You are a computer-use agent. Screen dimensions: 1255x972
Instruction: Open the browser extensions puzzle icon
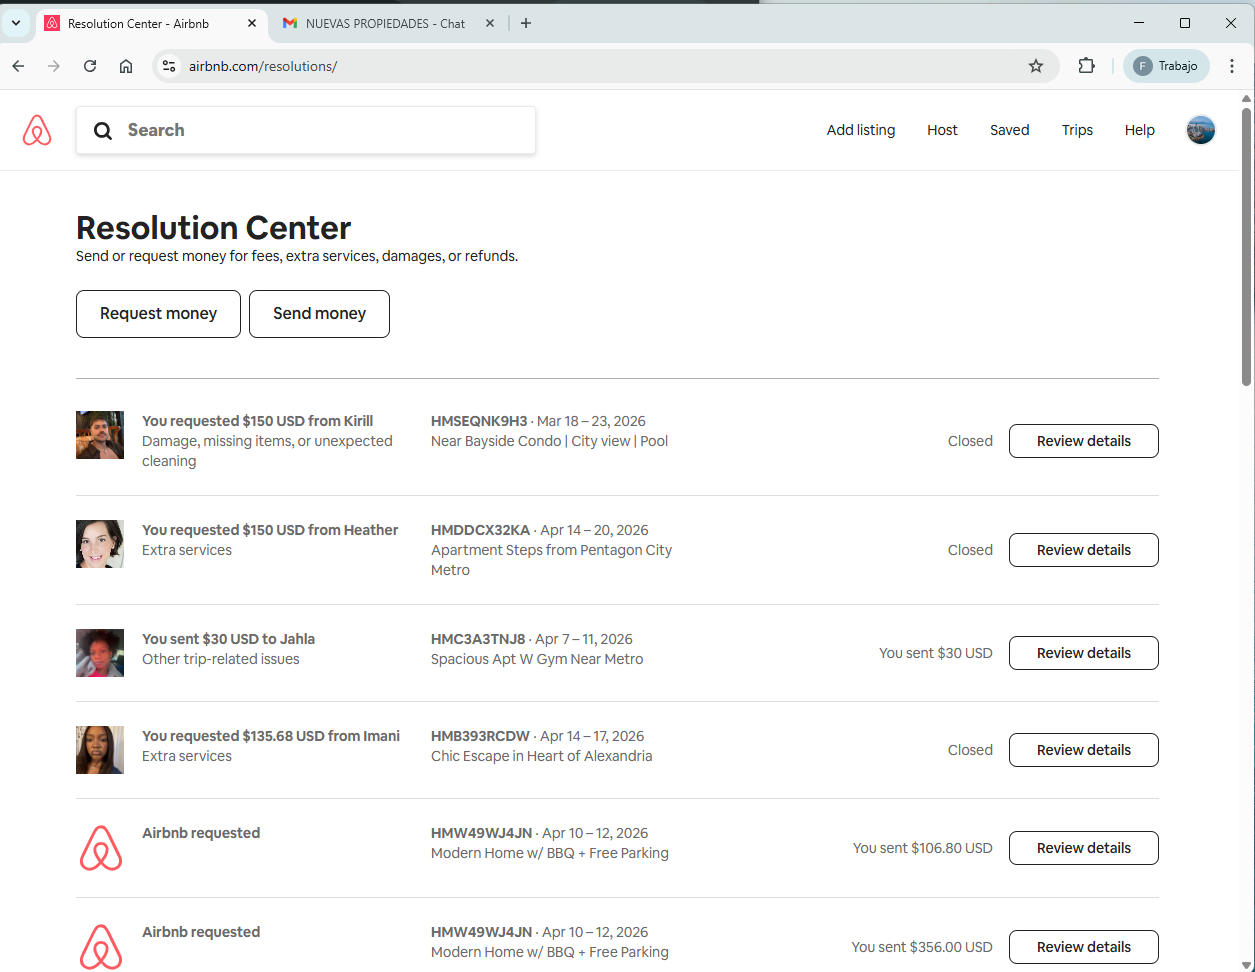[x=1086, y=66]
